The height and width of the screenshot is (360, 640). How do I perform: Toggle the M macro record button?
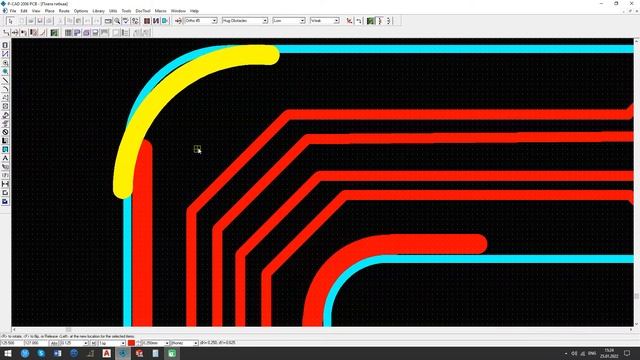coord(93,343)
